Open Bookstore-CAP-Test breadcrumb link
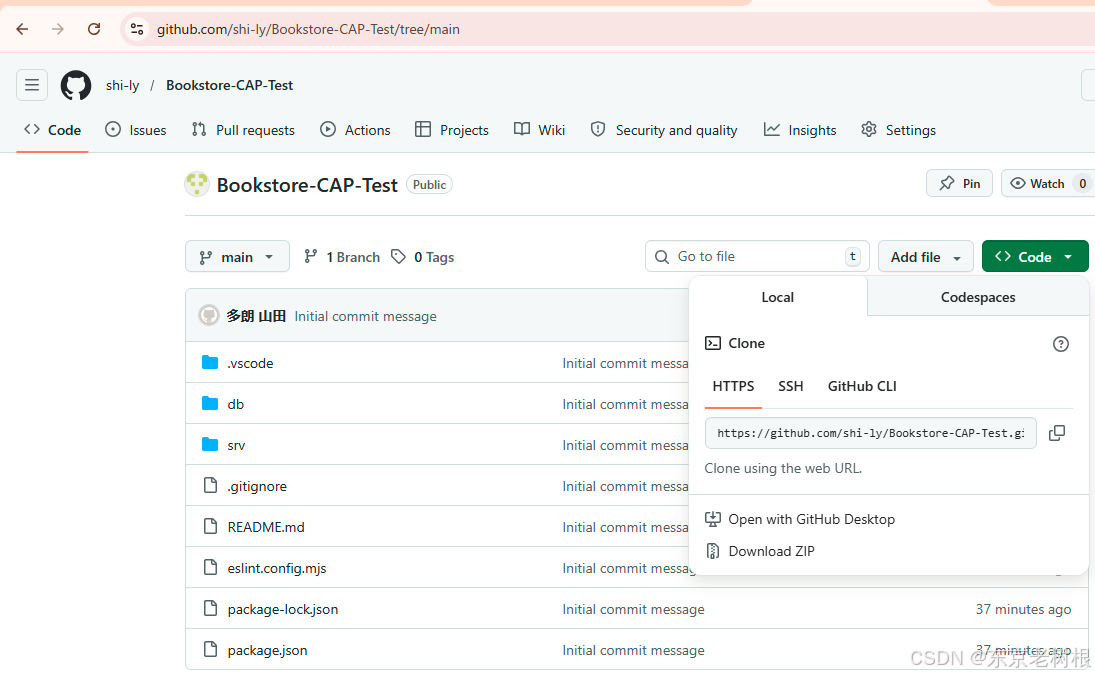Image resolution: width=1095 pixels, height=675 pixels. (229, 85)
